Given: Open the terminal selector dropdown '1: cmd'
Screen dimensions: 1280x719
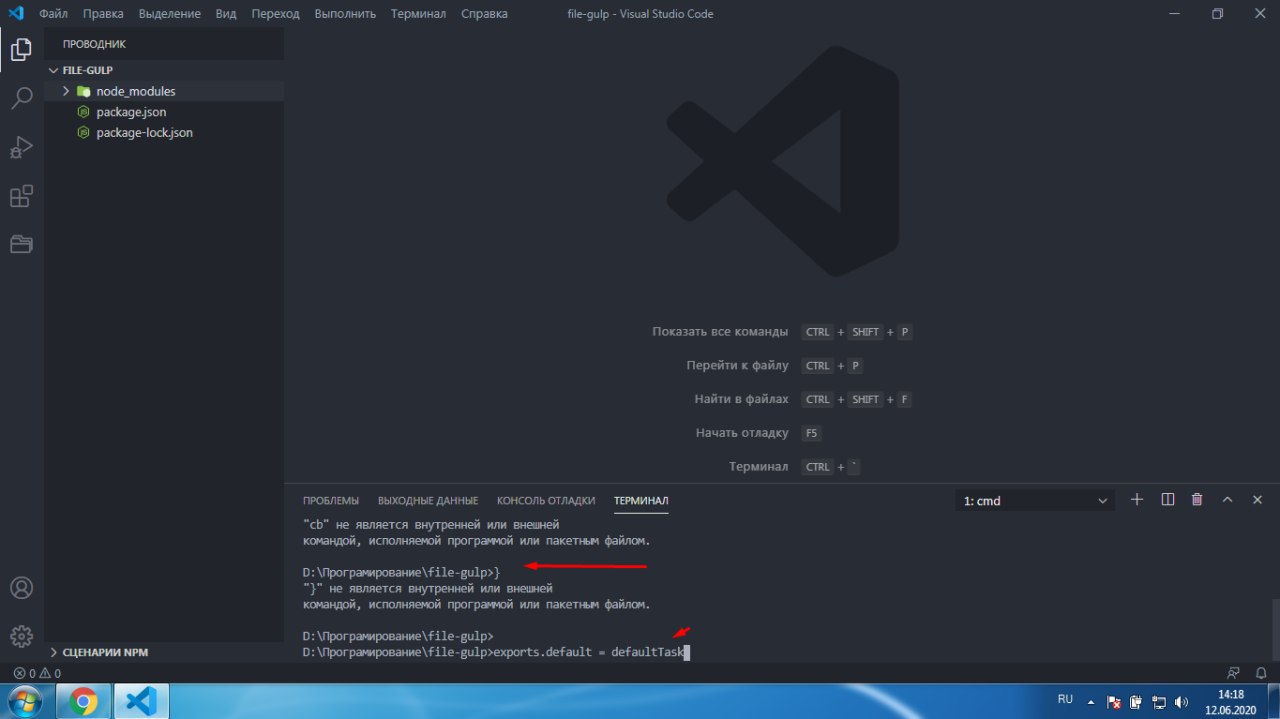Looking at the screenshot, I should click(1035, 500).
